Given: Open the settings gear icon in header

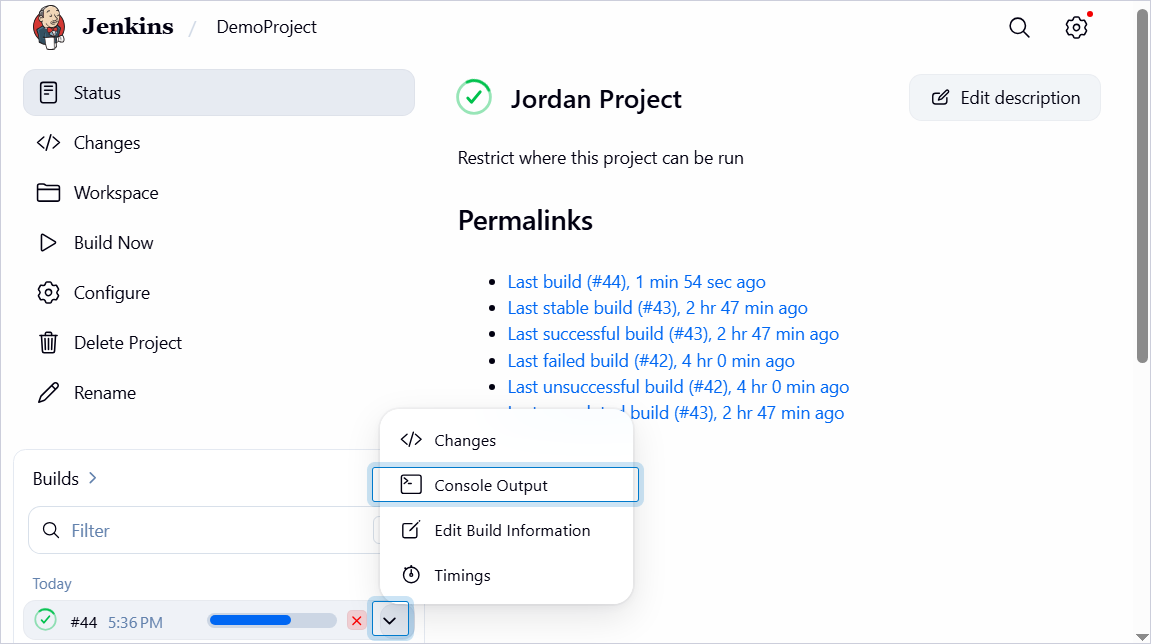Looking at the screenshot, I should [1076, 27].
